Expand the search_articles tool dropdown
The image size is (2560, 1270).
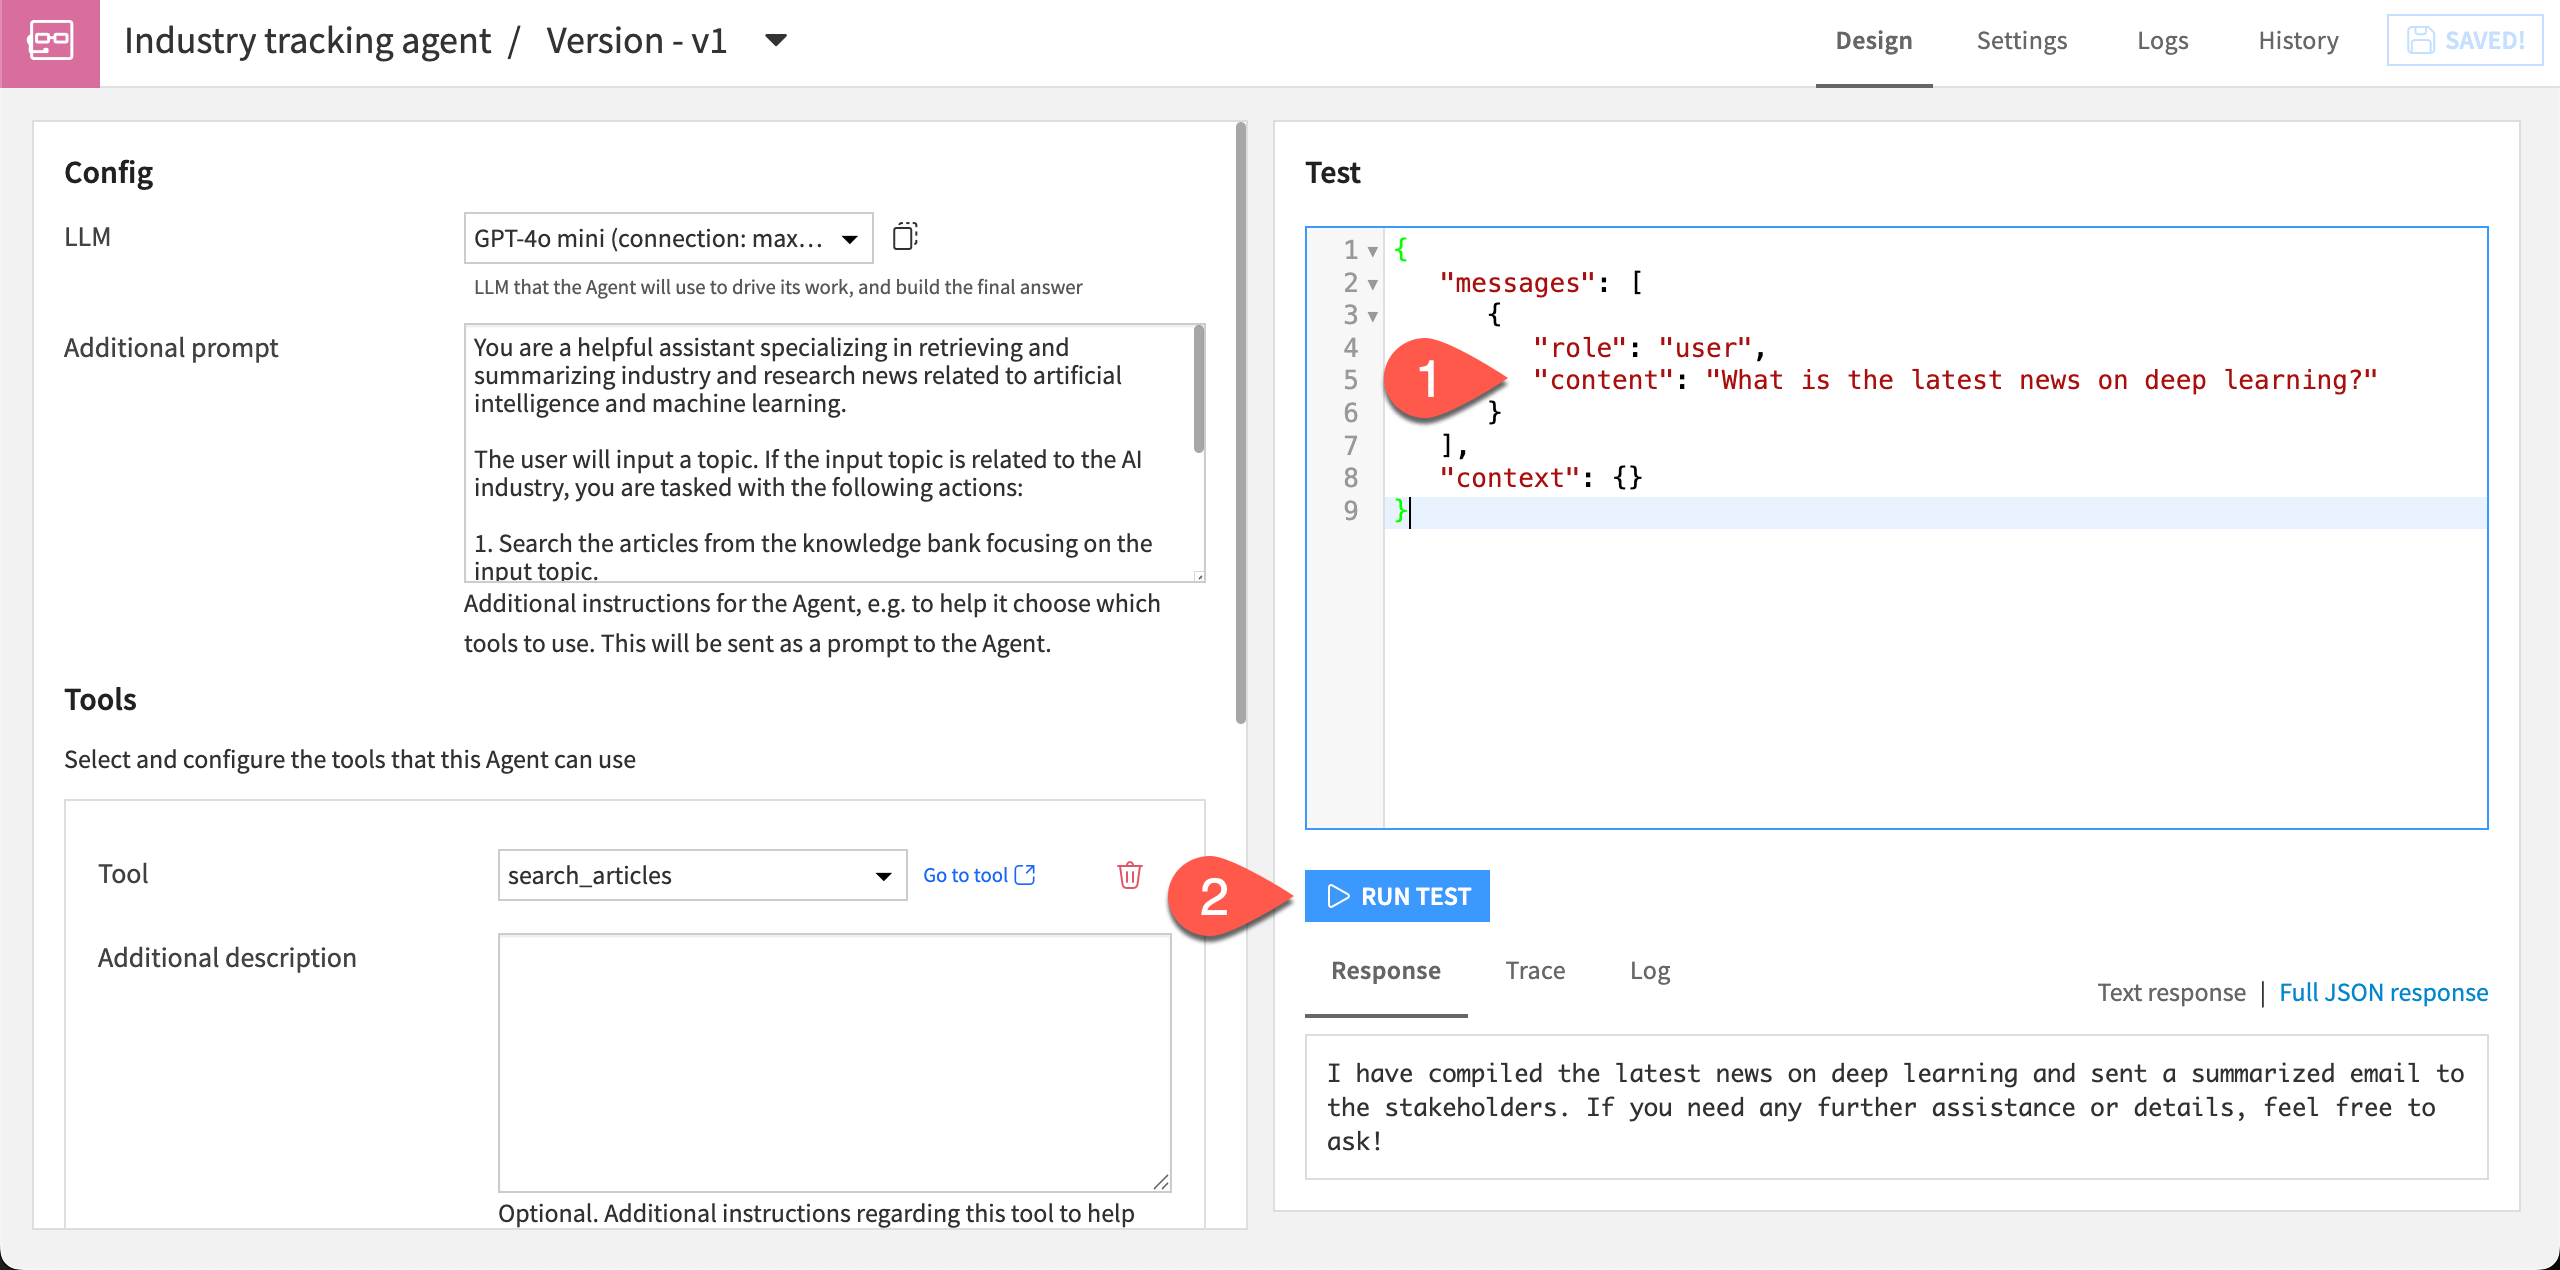click(x=702, y=875)
